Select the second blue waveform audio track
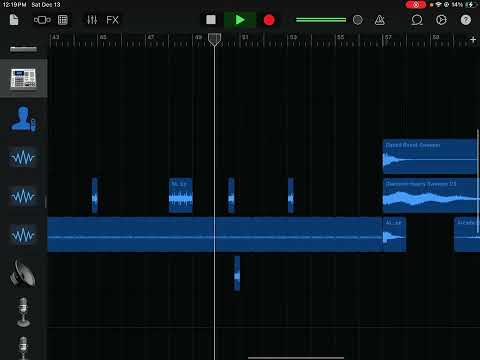480x360 pixels. coord(23,197)
